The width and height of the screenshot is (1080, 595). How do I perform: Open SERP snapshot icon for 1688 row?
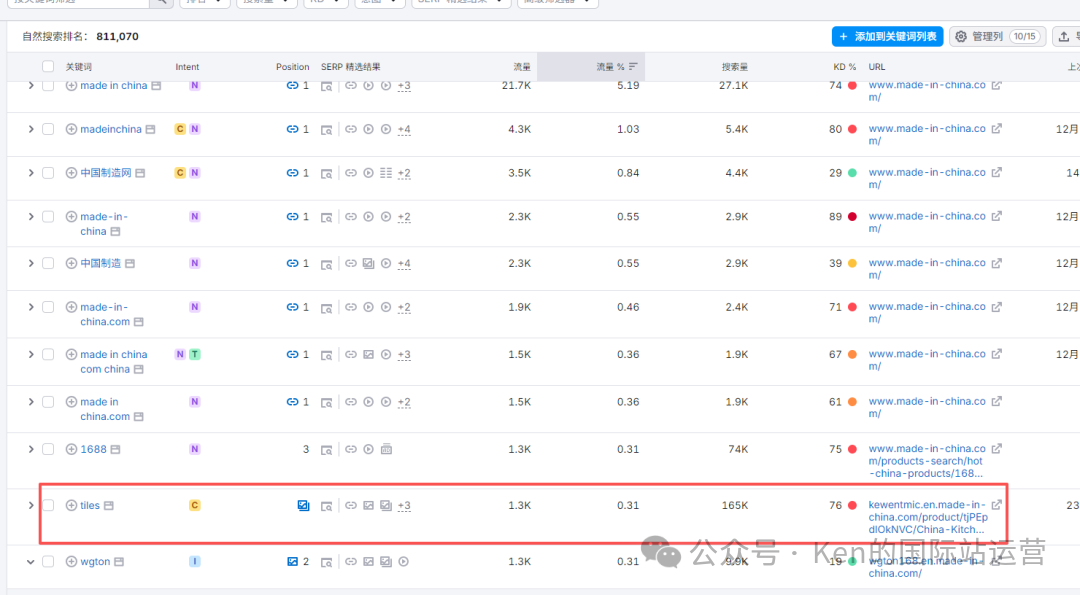click(x=326, y=450)
